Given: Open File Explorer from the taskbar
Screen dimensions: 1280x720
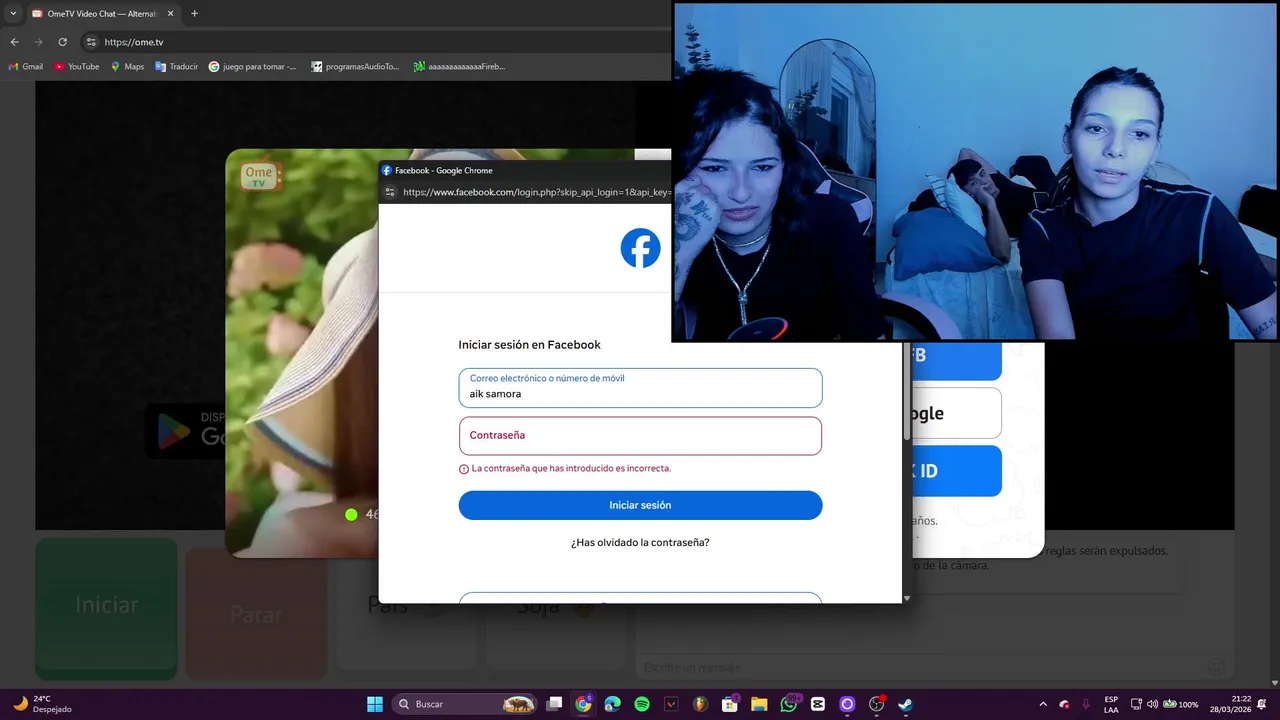Looking at the screenshot, I should click(x=759, y=704).
